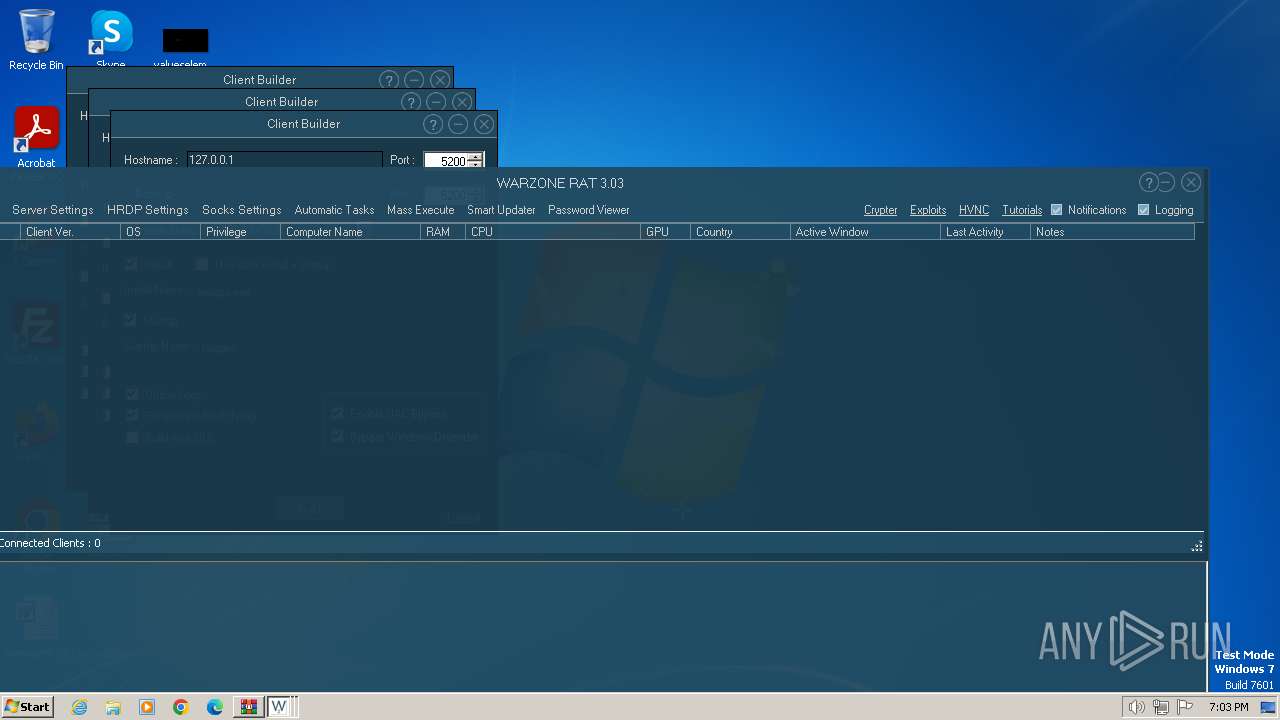The height and width of the screenshot is (720, 1280).
Task: Click the CPU column header
Action: (553, 232)
